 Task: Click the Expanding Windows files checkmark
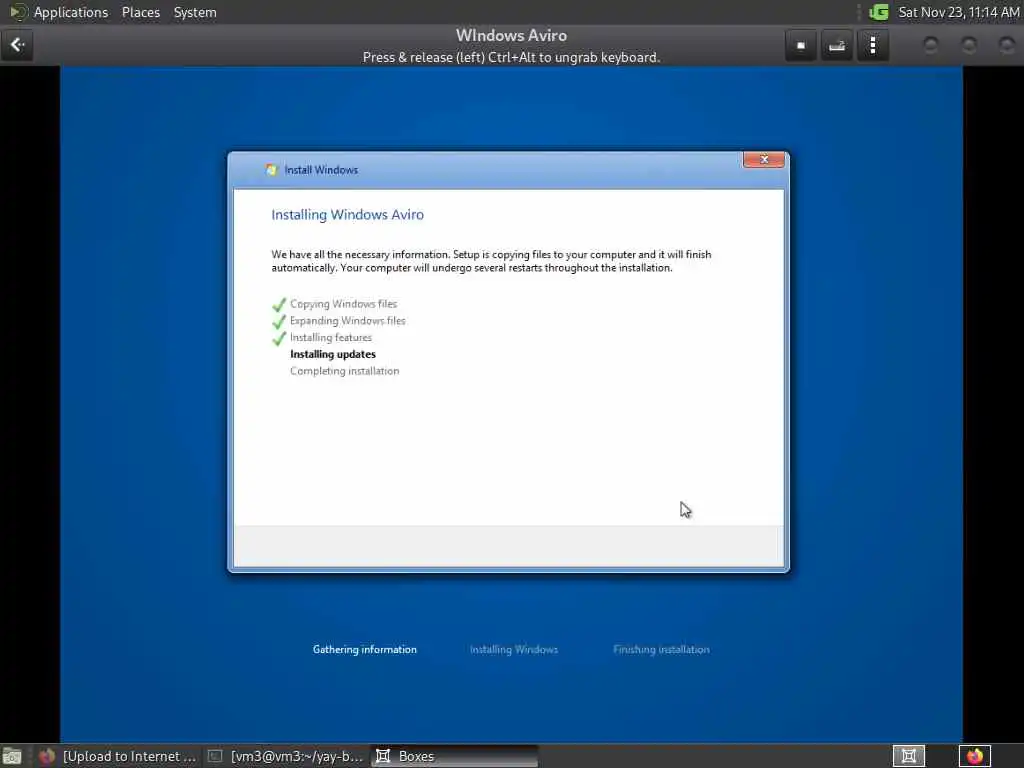[279, 321]
